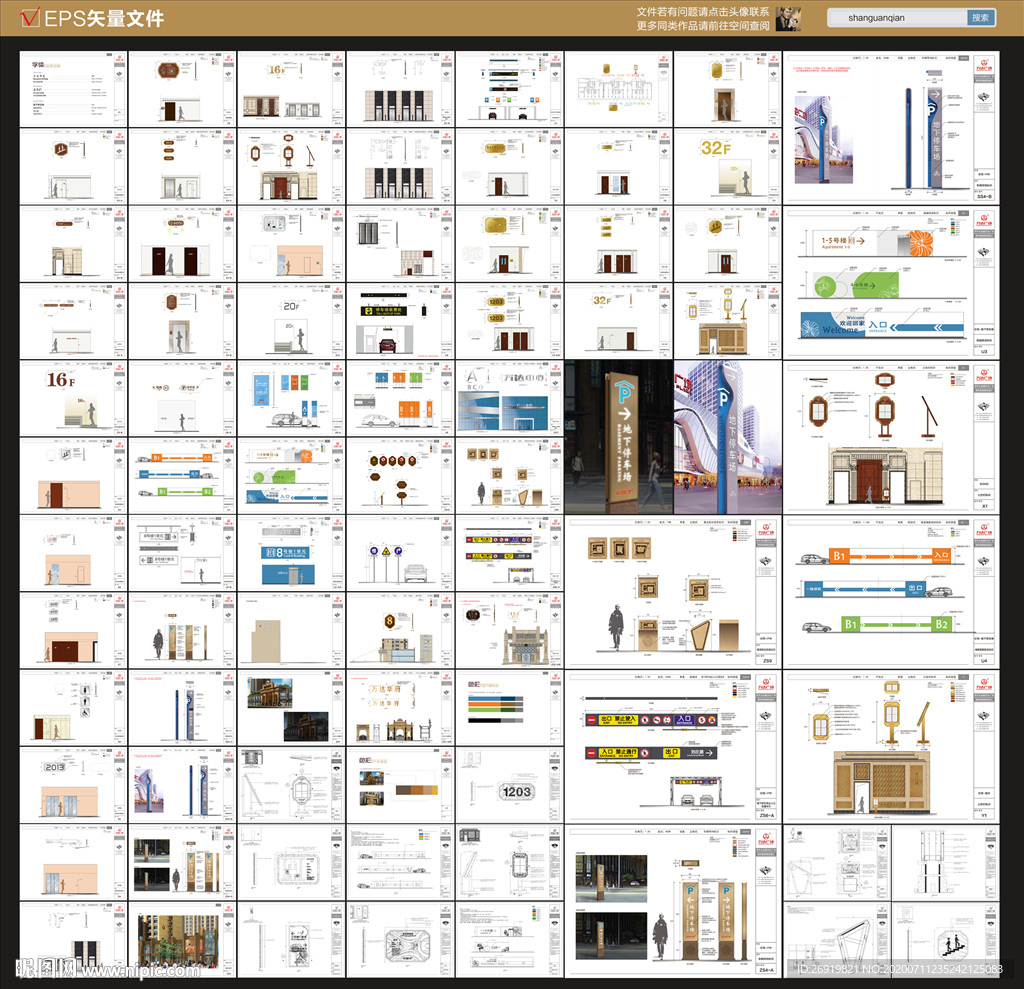Open the apartment building rendering thumbnail
Image resolution: width=1024 pixels, height=989 pixels.
click(182, 939)
